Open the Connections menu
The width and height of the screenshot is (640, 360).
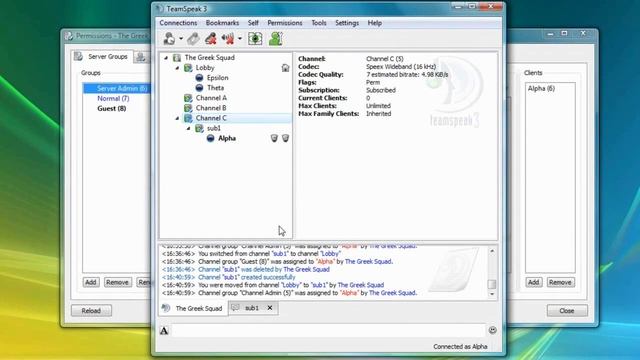click(178, 23)
